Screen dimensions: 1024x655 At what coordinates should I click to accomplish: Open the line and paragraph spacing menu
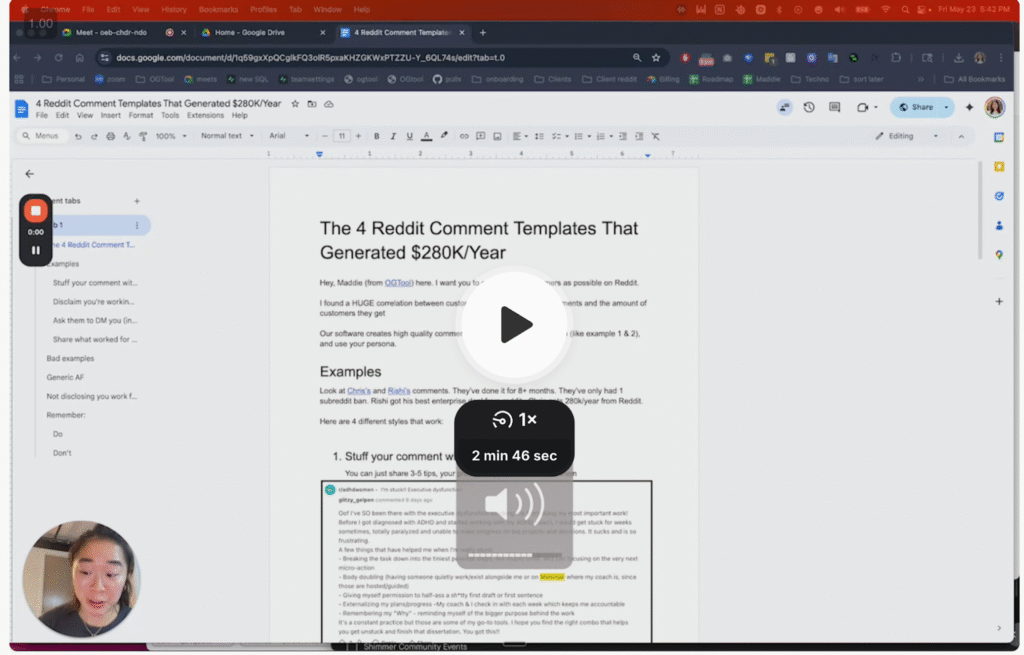point(539,136)
